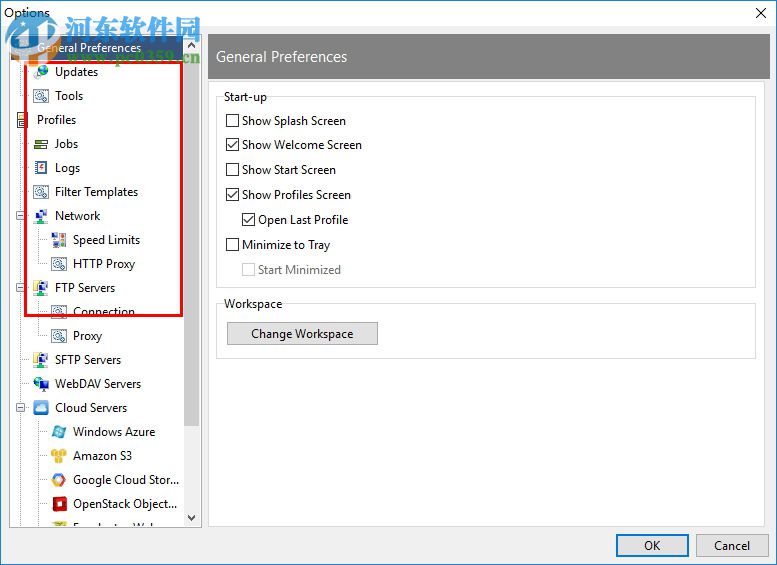The image size is (777, 565).
Task: Collapse the Cloud Servers tree node
Action: point(20,408)
